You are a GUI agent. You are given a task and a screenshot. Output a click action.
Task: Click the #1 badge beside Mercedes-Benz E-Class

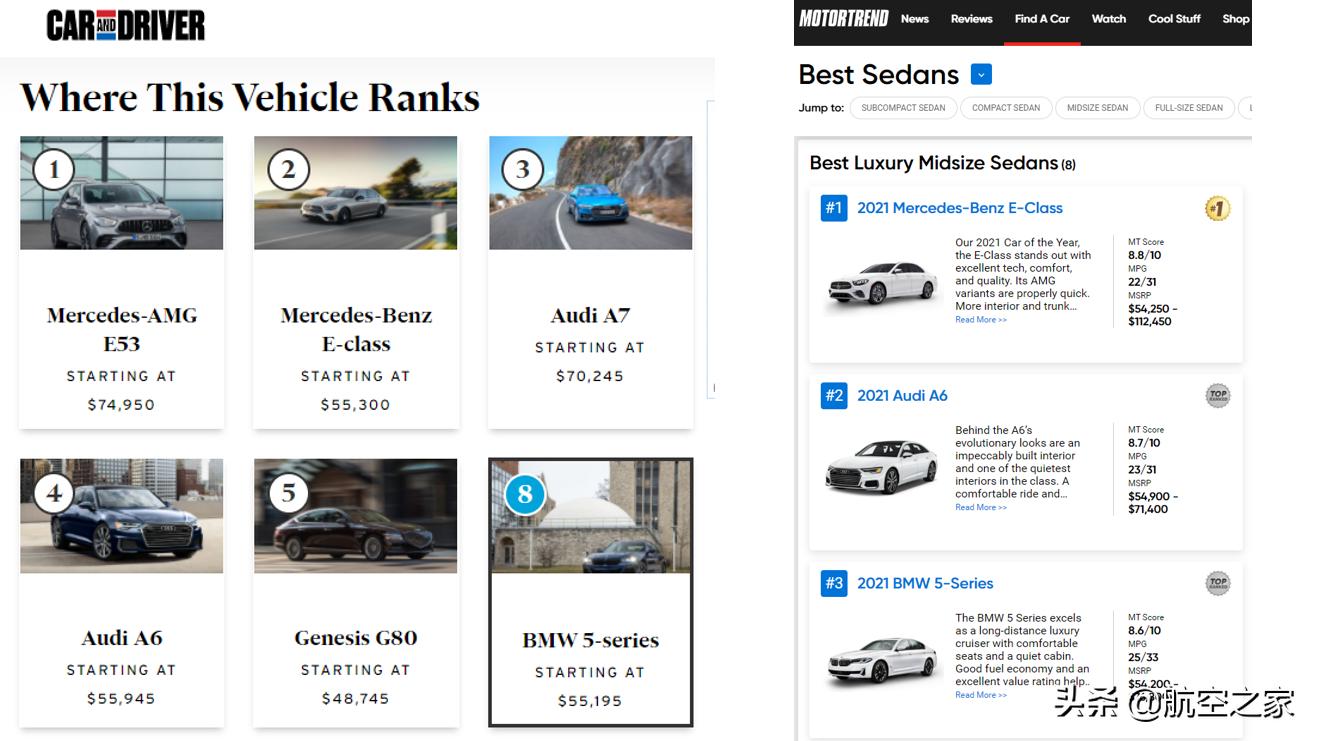(834, 208)
